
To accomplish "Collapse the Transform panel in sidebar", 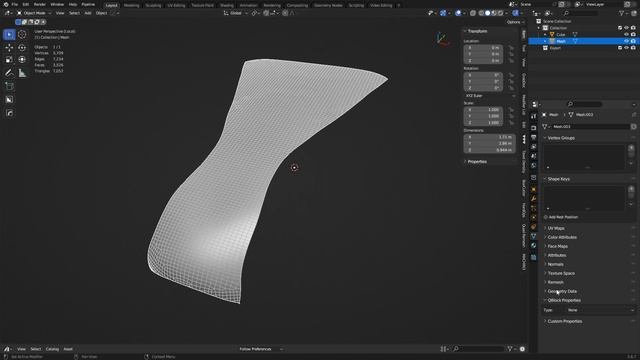I will pyautogui.click(x=477, y=31).
